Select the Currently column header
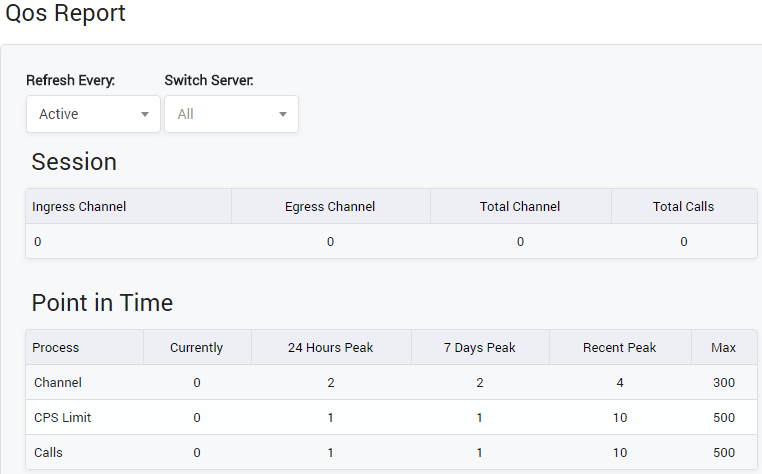Viewport: 762px width, 474px height. (x=196, y=348)
